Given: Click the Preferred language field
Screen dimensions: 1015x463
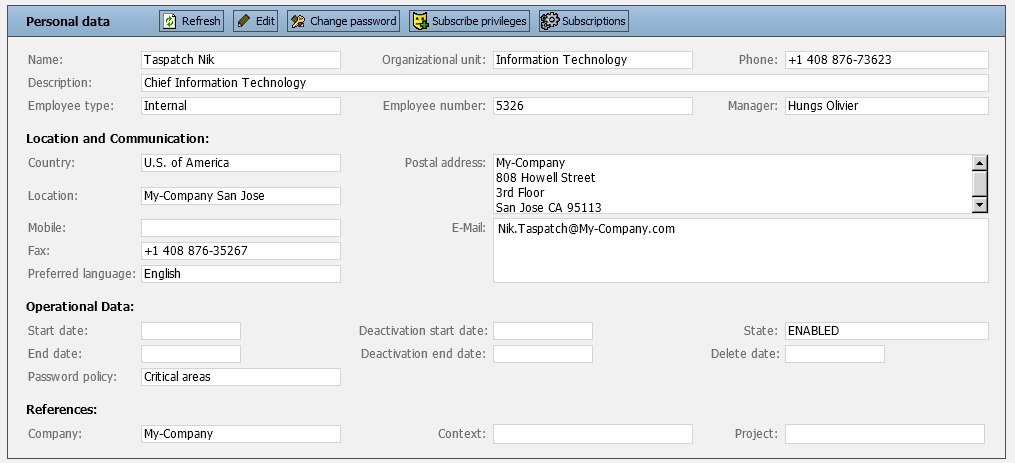Looking at the screenshot, I should click(x=240, y=274).
